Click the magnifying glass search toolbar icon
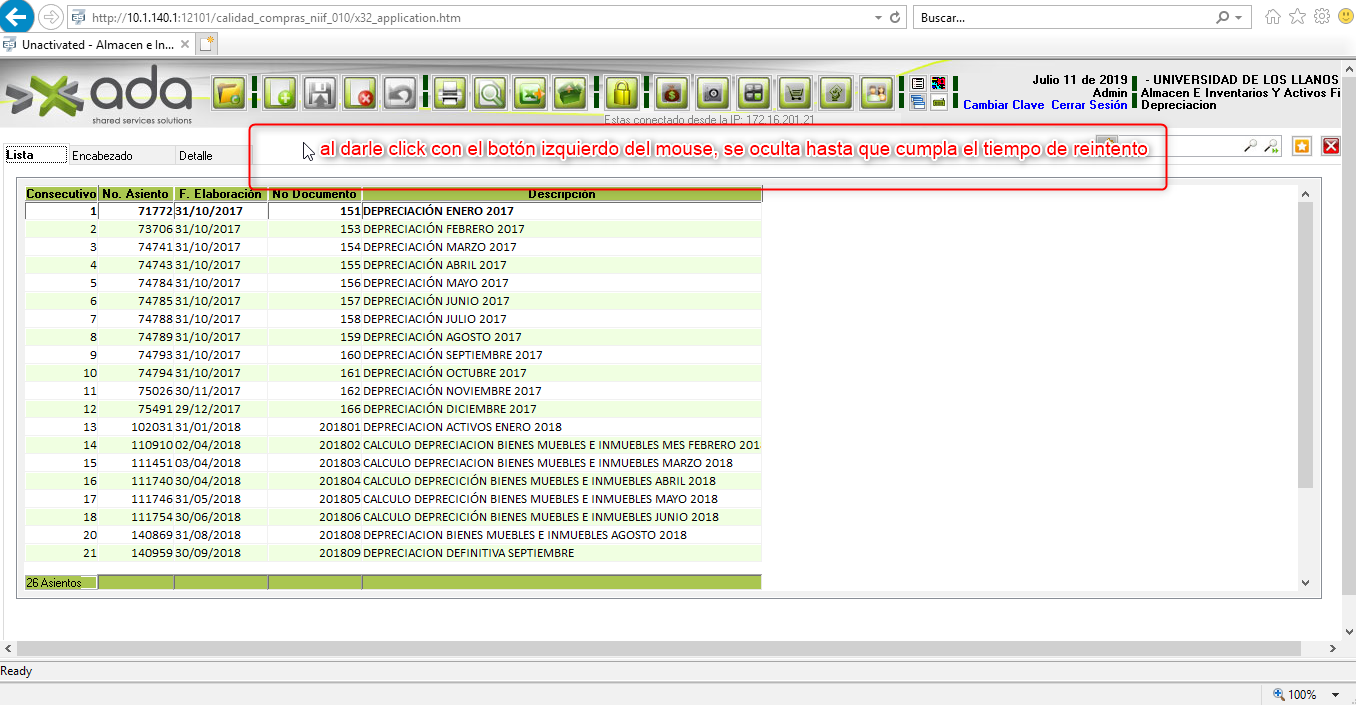1356x705 pixels. coord(490,93)
